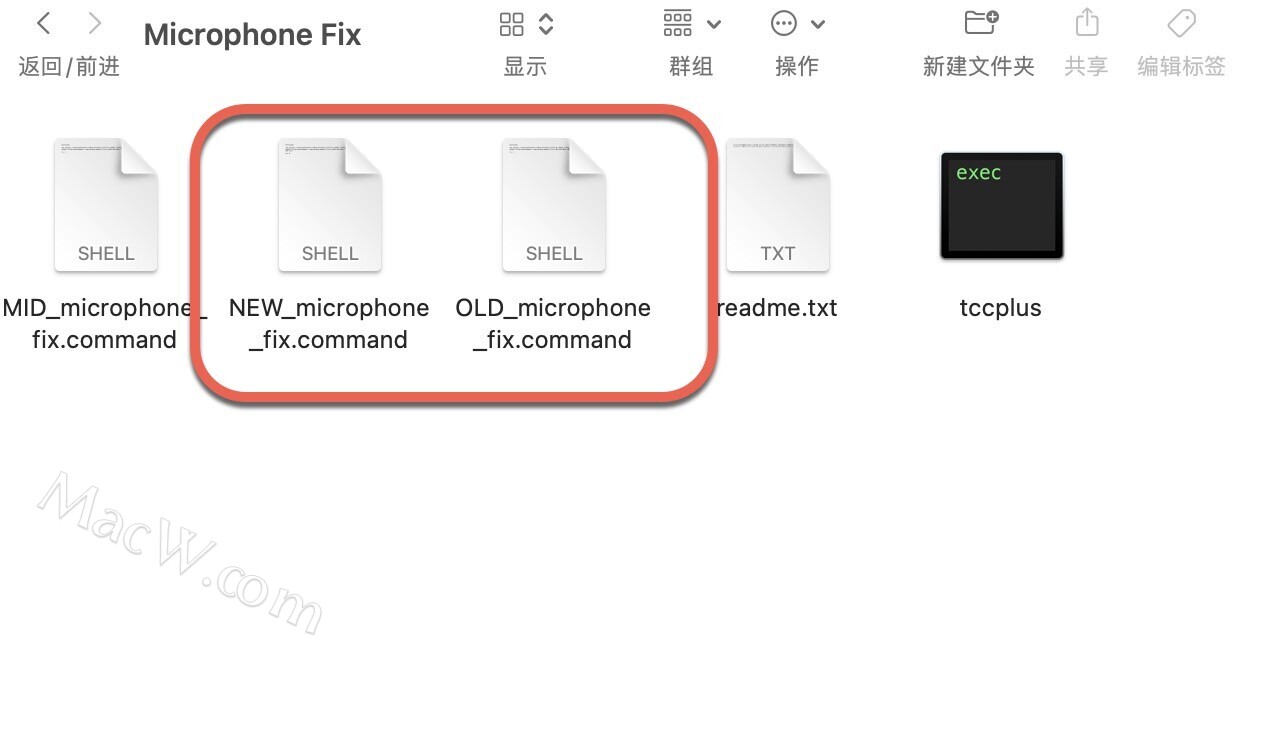Select the NEW_microphone_fix.command shell file

tap(330, 205)
